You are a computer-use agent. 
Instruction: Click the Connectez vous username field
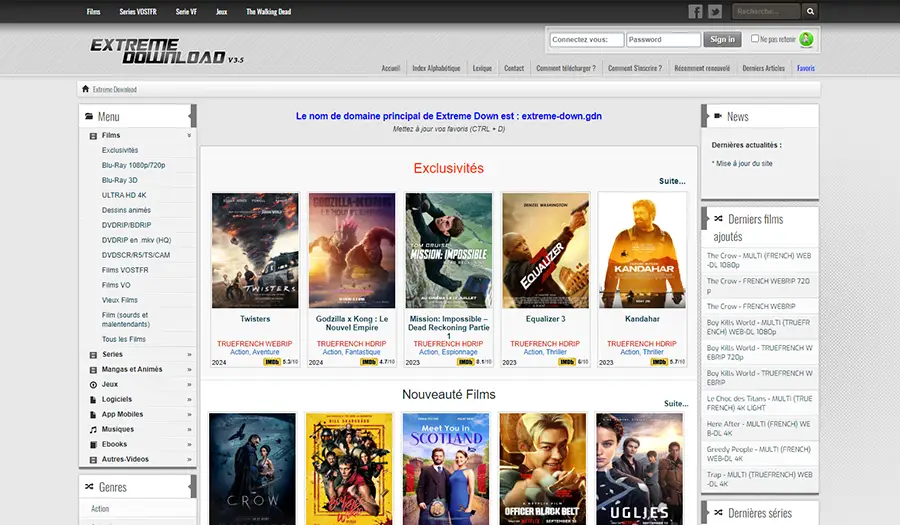587,40
